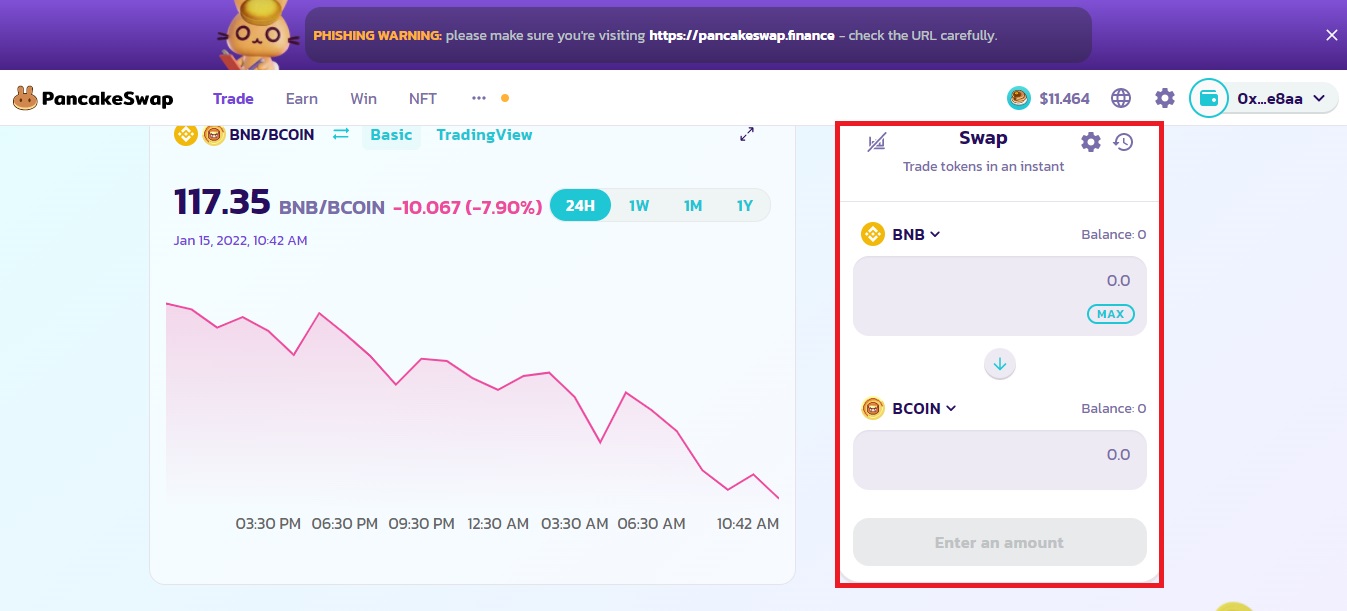Open recent transactions history icon

[x=1123, y=142]
